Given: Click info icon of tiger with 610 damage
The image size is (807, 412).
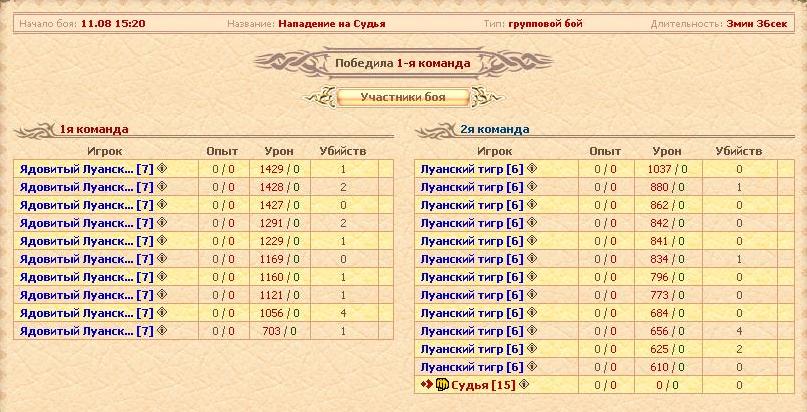Looking at the screenshot, I should 532,366.
